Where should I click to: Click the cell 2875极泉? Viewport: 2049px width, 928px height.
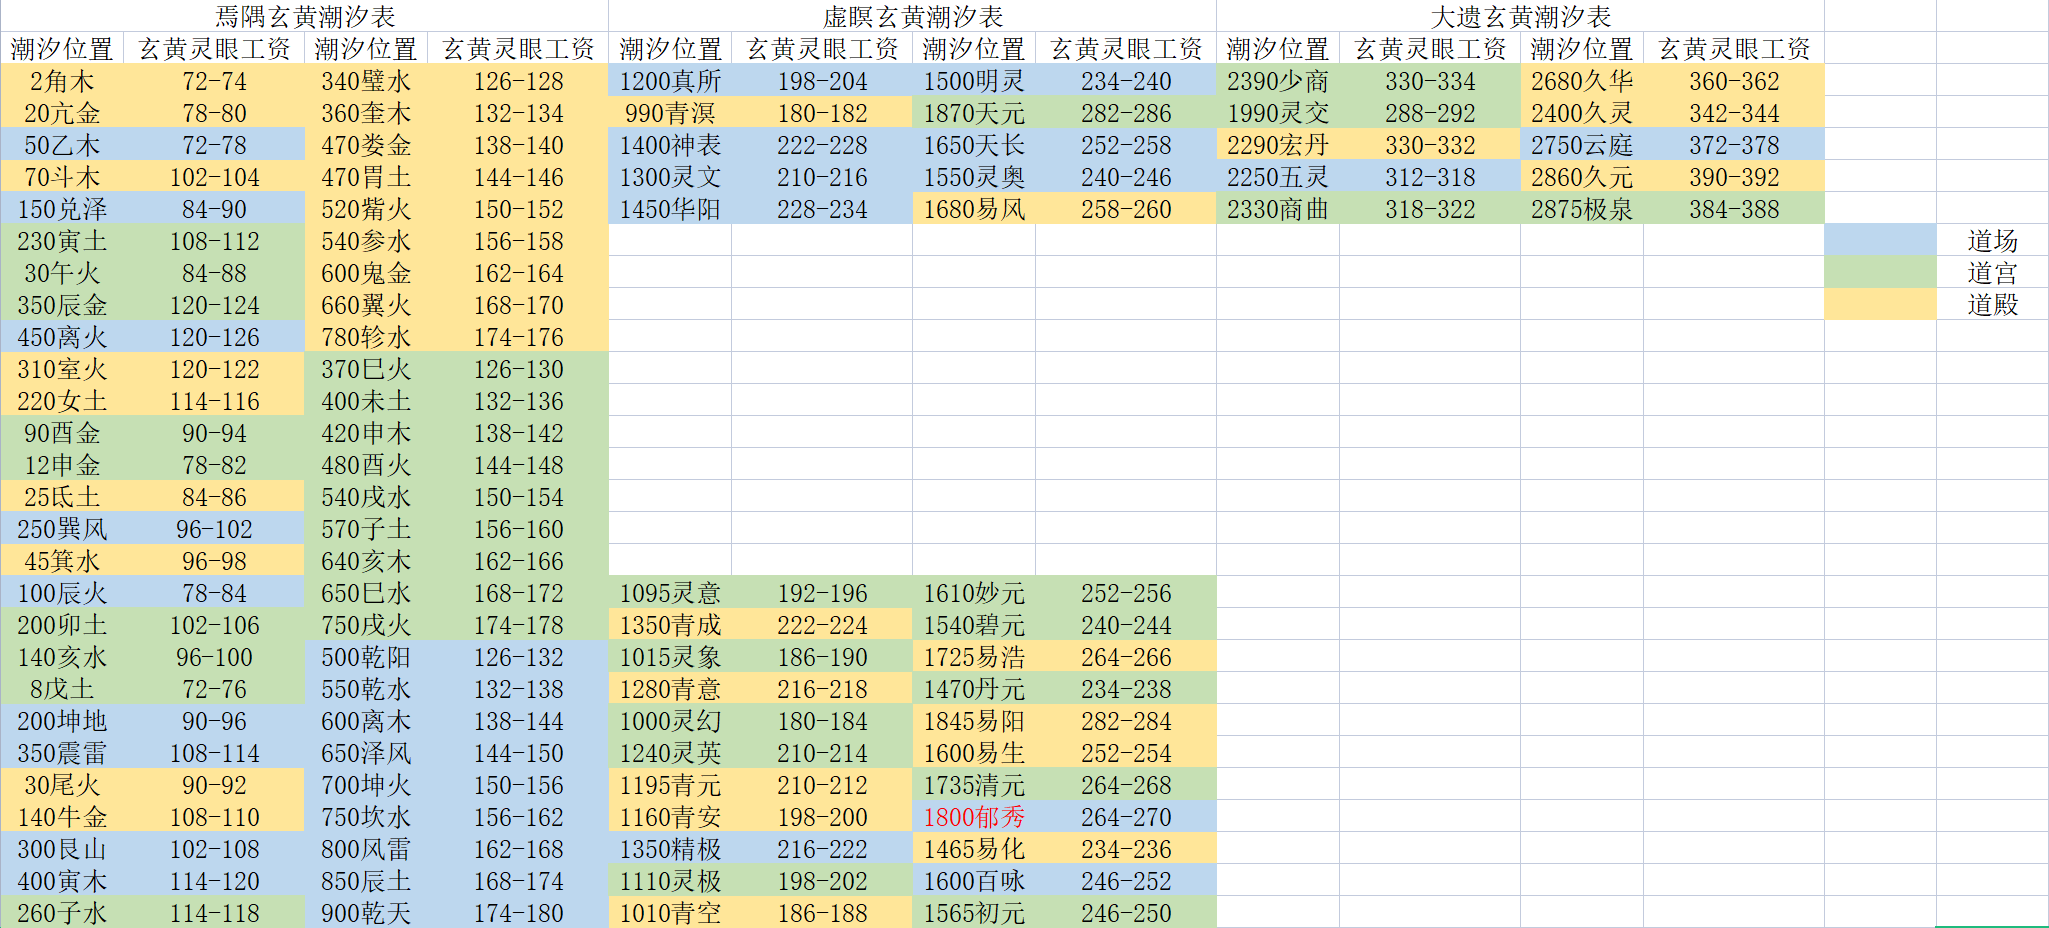(1582, 208)
